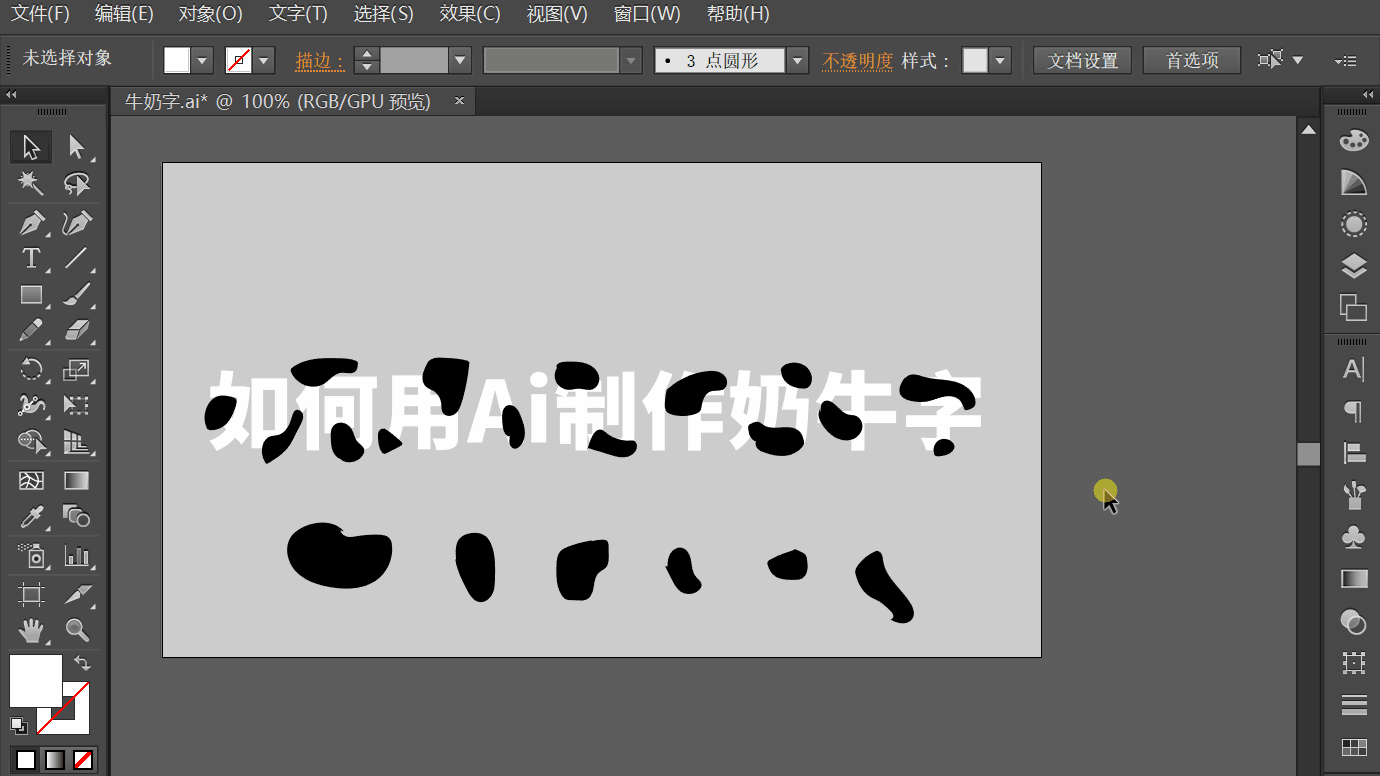Set paint mode to None
Screen dimensions: 1380x776
(x=84, y=760)
